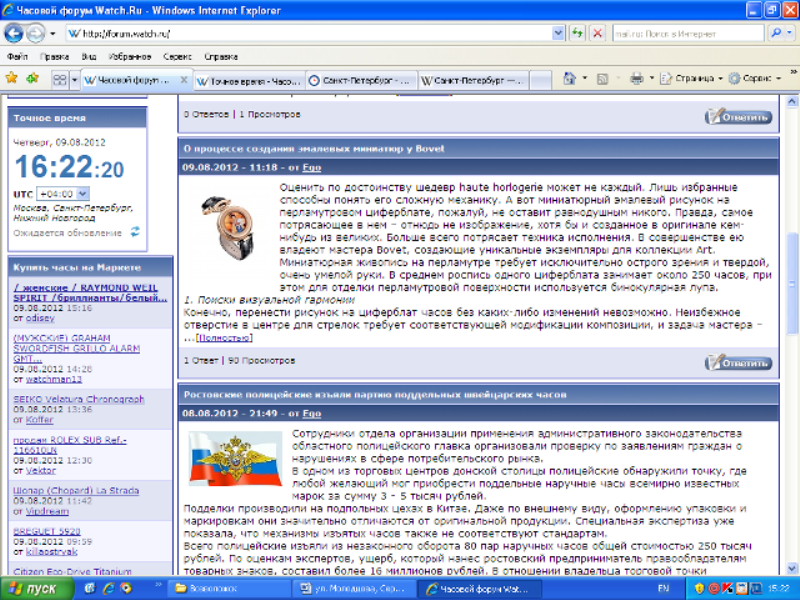The image size is (800, 600).
Task: Open the Правка menu
Action: click(54, 56)
